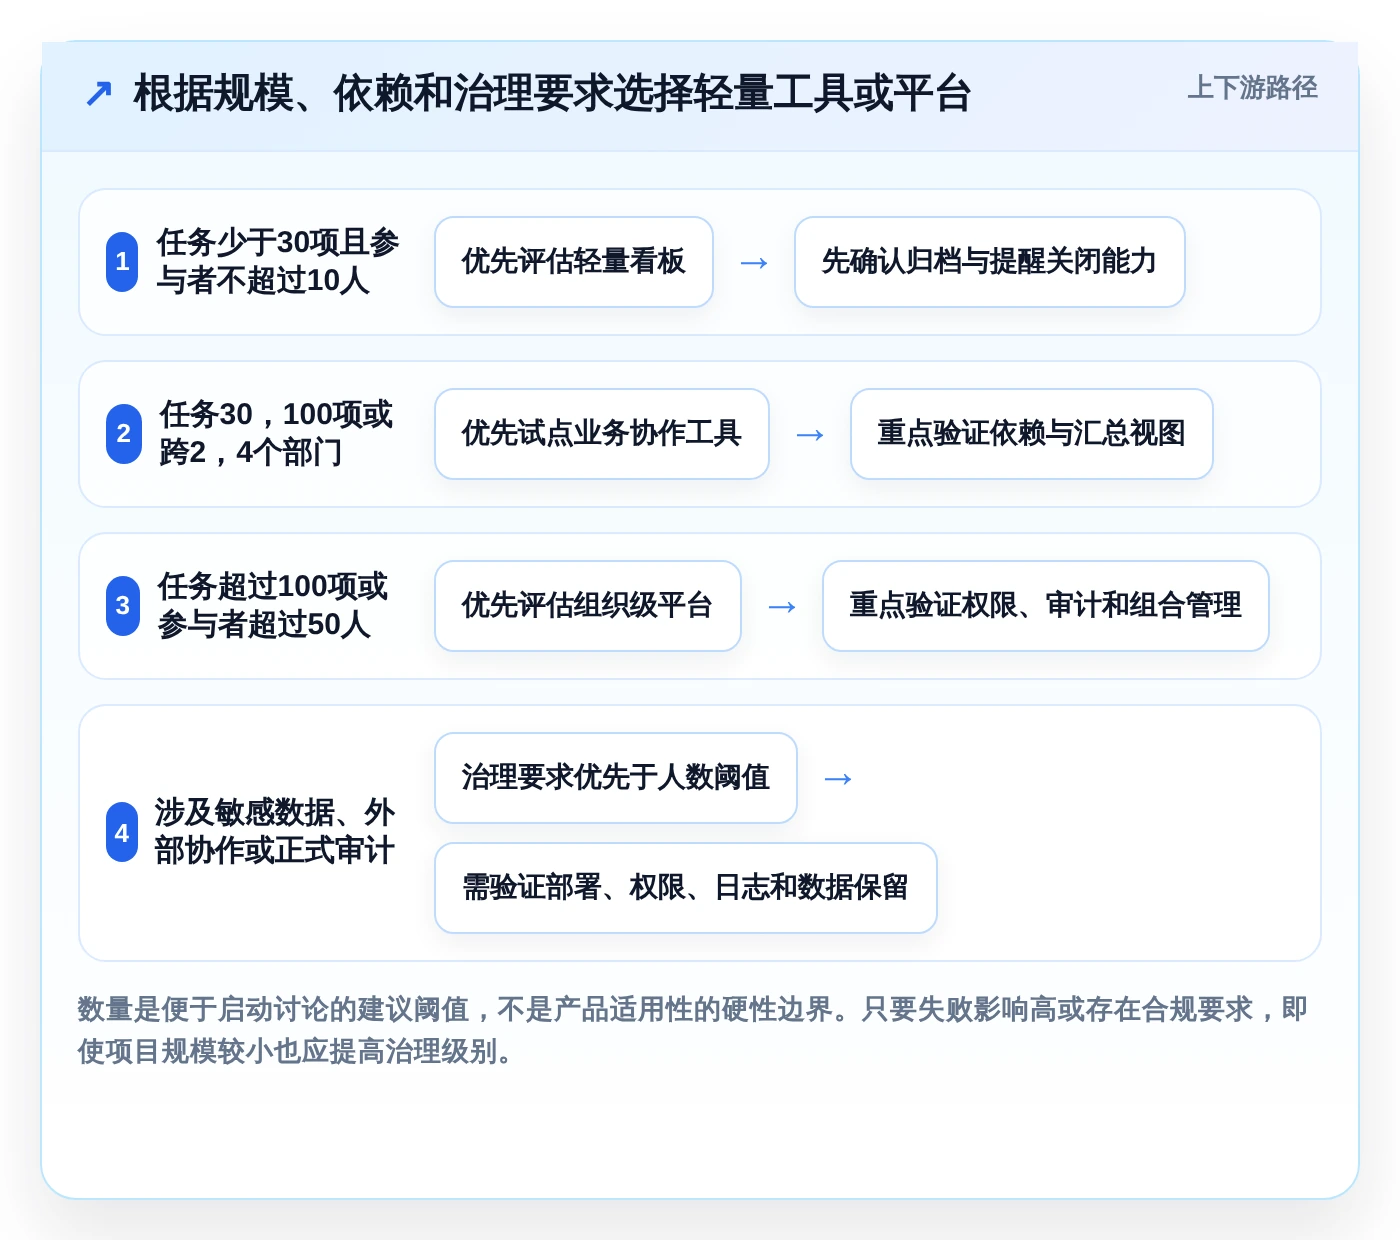1400x1240 pixels.
Task: Select the 先确认归档与提醒关闭能力 box
Action: coord(990,262)
